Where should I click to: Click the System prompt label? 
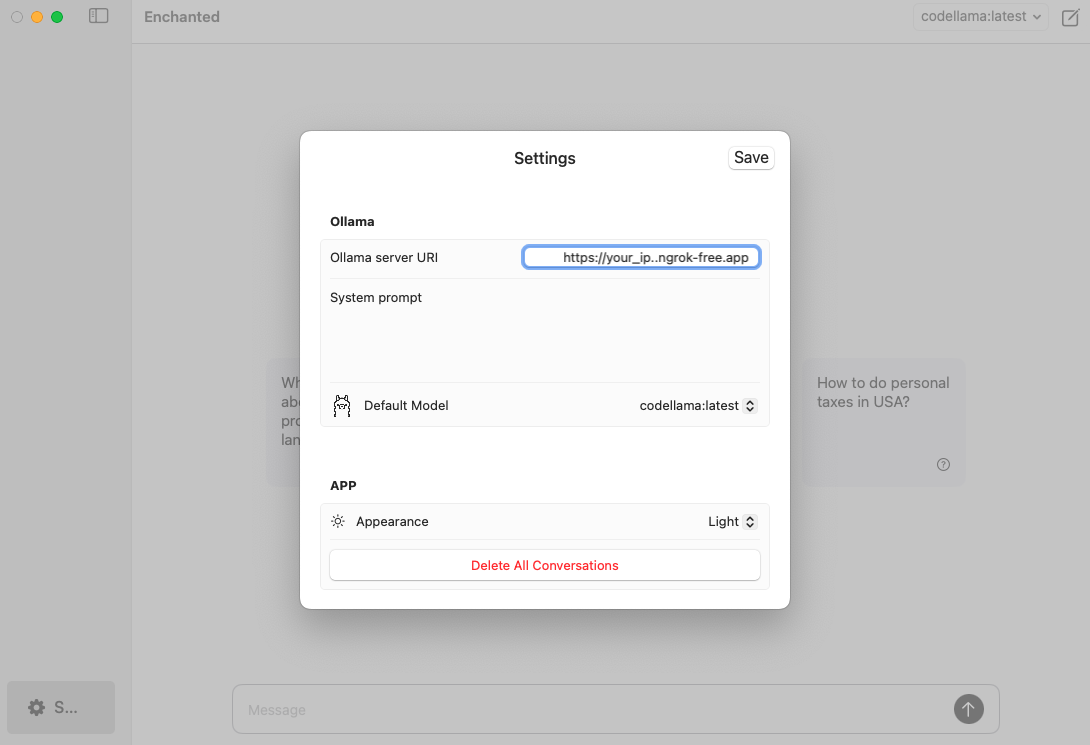tap(375, 297)
